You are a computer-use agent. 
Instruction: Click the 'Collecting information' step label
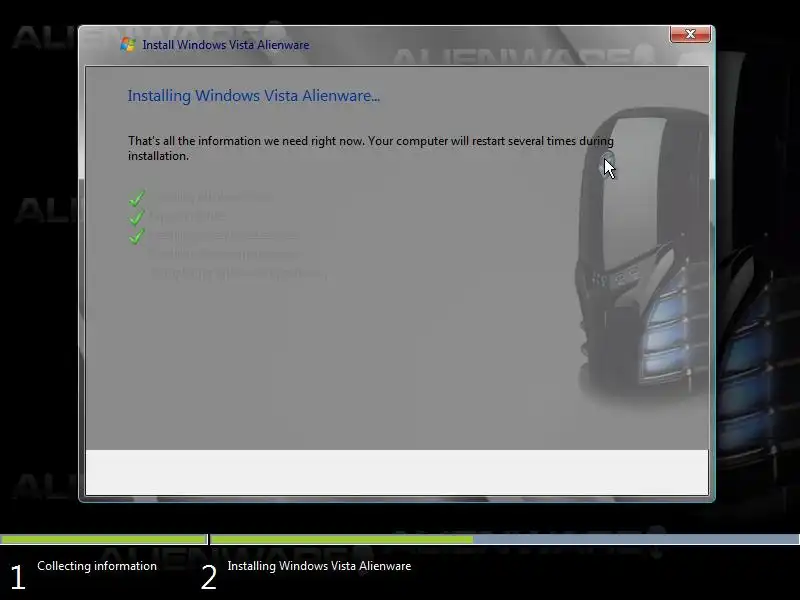click(x=97, y=566)
